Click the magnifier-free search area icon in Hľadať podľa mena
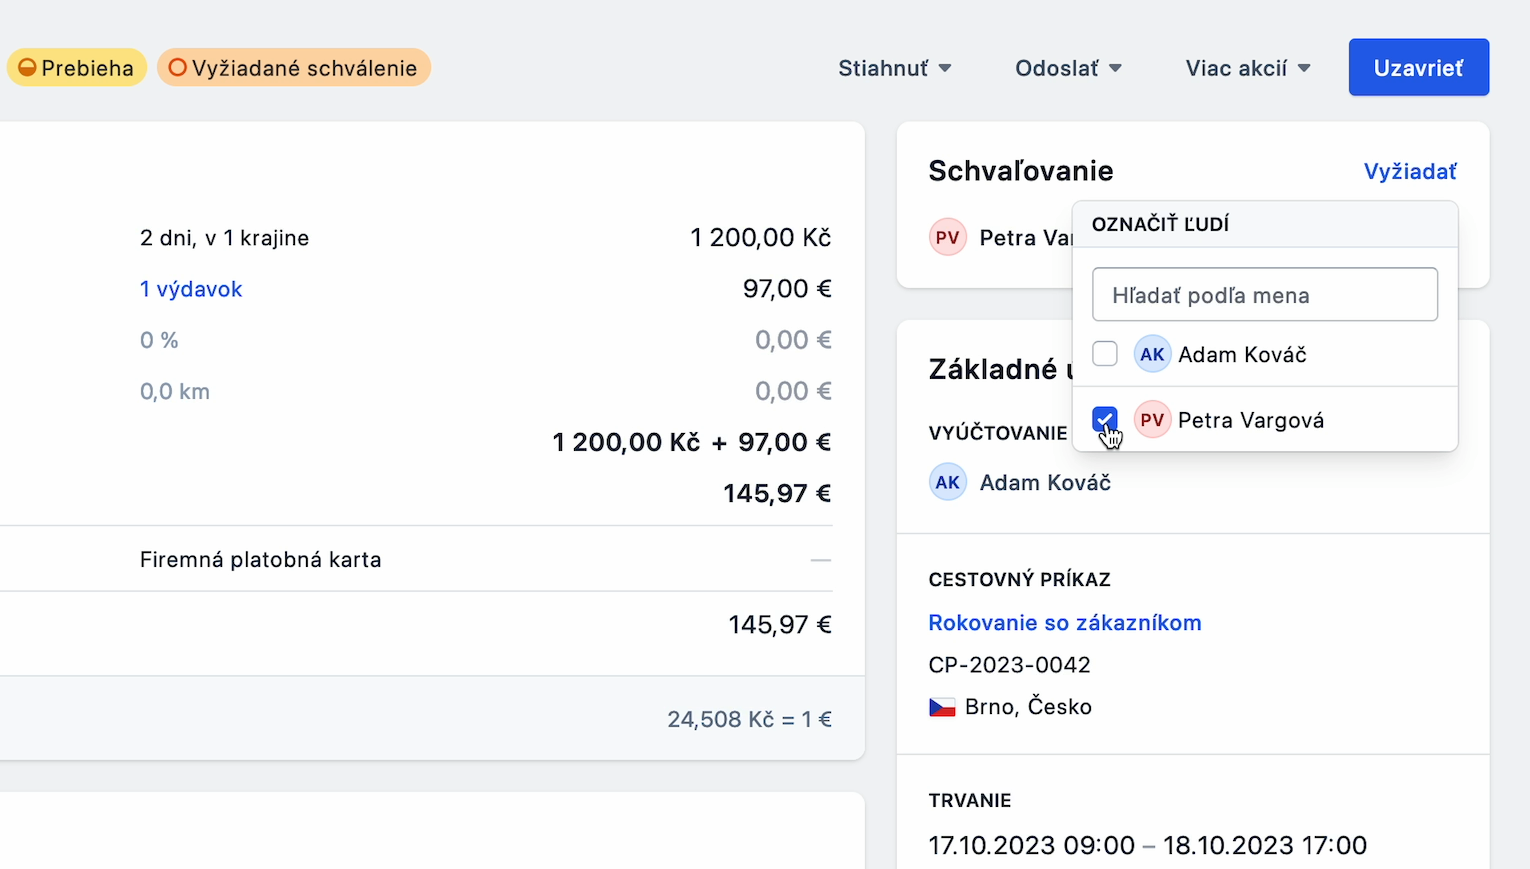Viewport: 1530px width, 869px height. (1264, 294)
